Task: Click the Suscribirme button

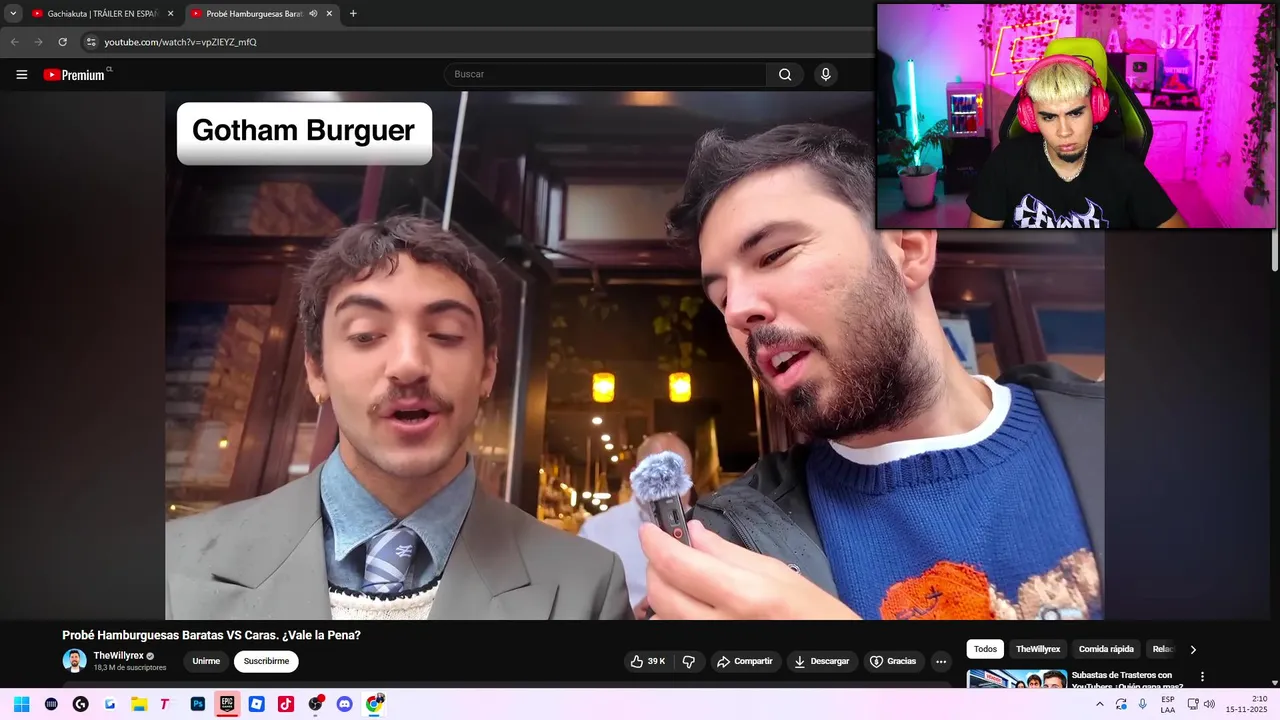Action: (266, 661)
